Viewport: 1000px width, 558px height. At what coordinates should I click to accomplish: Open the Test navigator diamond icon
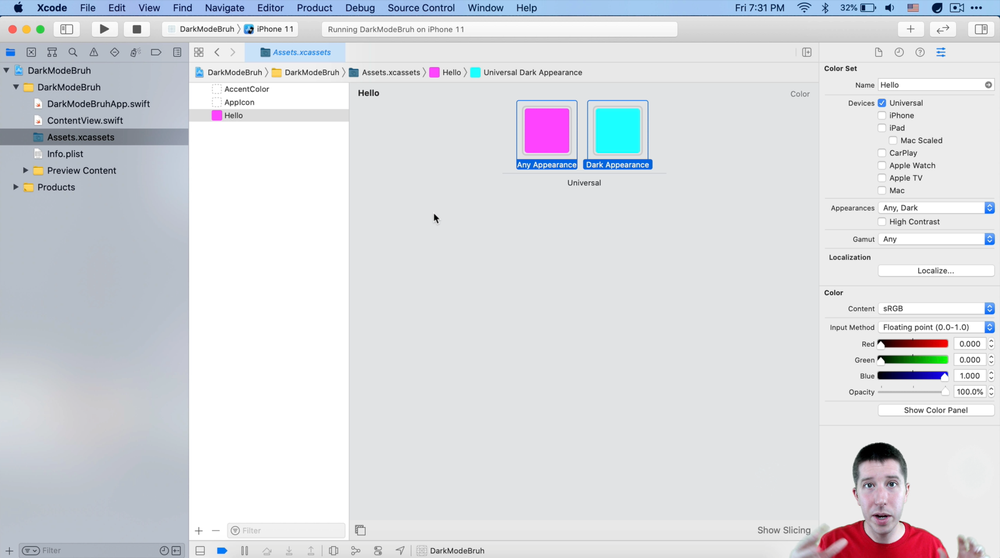coord(115,52)
